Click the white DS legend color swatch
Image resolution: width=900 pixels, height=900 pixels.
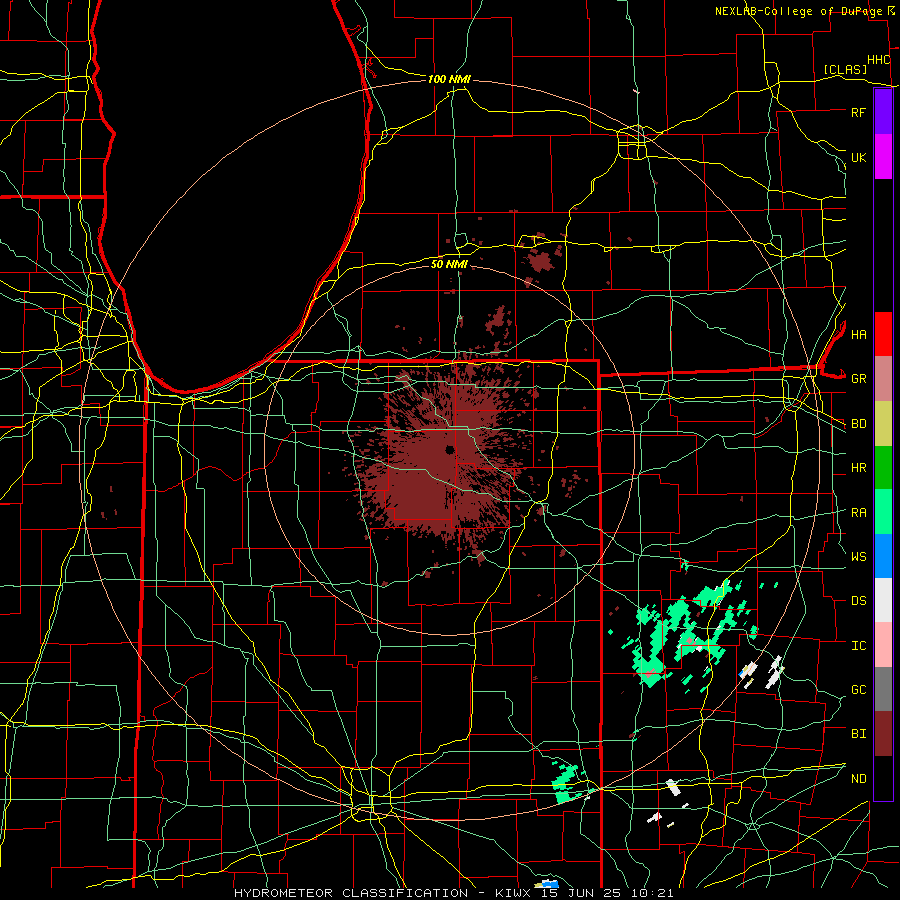pyautogui.click(x=883, y=600)
